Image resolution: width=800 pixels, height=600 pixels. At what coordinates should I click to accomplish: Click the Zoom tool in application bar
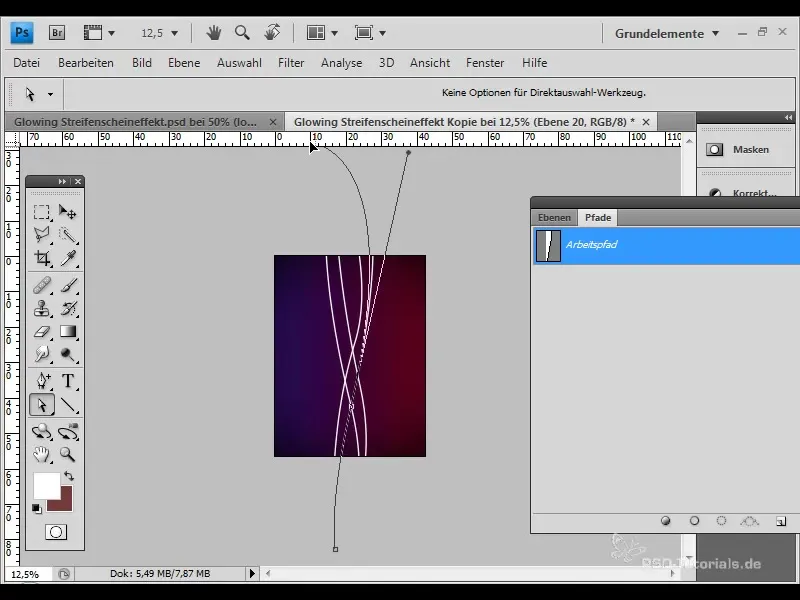242,33
